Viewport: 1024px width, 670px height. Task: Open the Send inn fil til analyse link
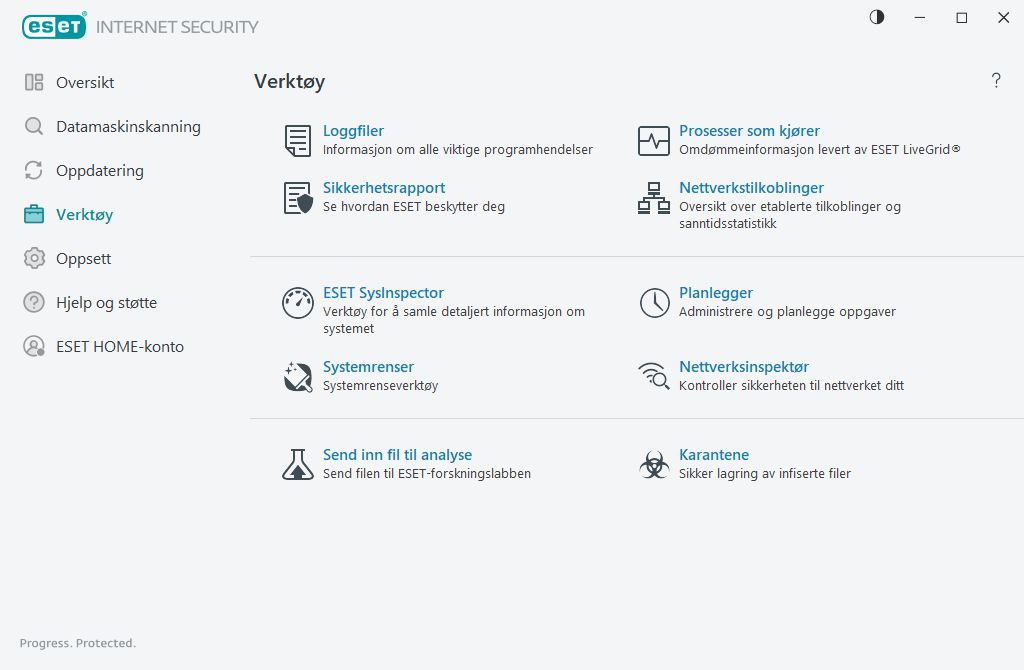397,455
